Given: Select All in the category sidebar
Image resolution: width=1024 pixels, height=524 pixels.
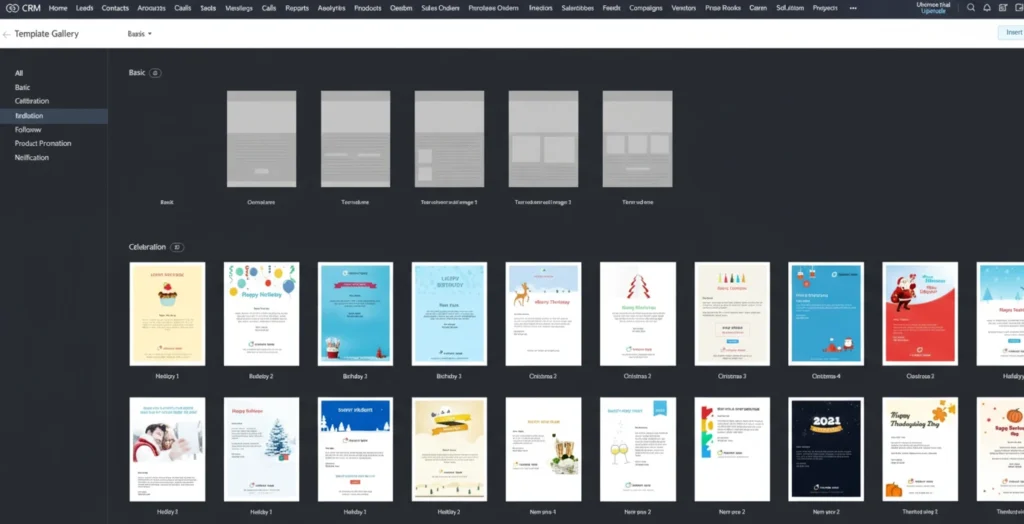Looking at the screenshot, I should (19, 73).
